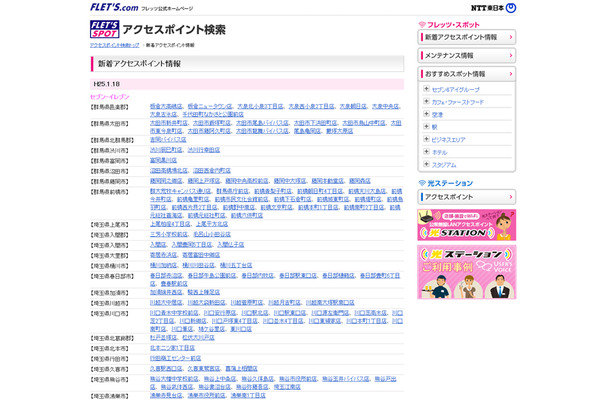Open the セブン&アイグループ link text
The height and width of the screenshot is (400, 610).
[x=456, y=89]
